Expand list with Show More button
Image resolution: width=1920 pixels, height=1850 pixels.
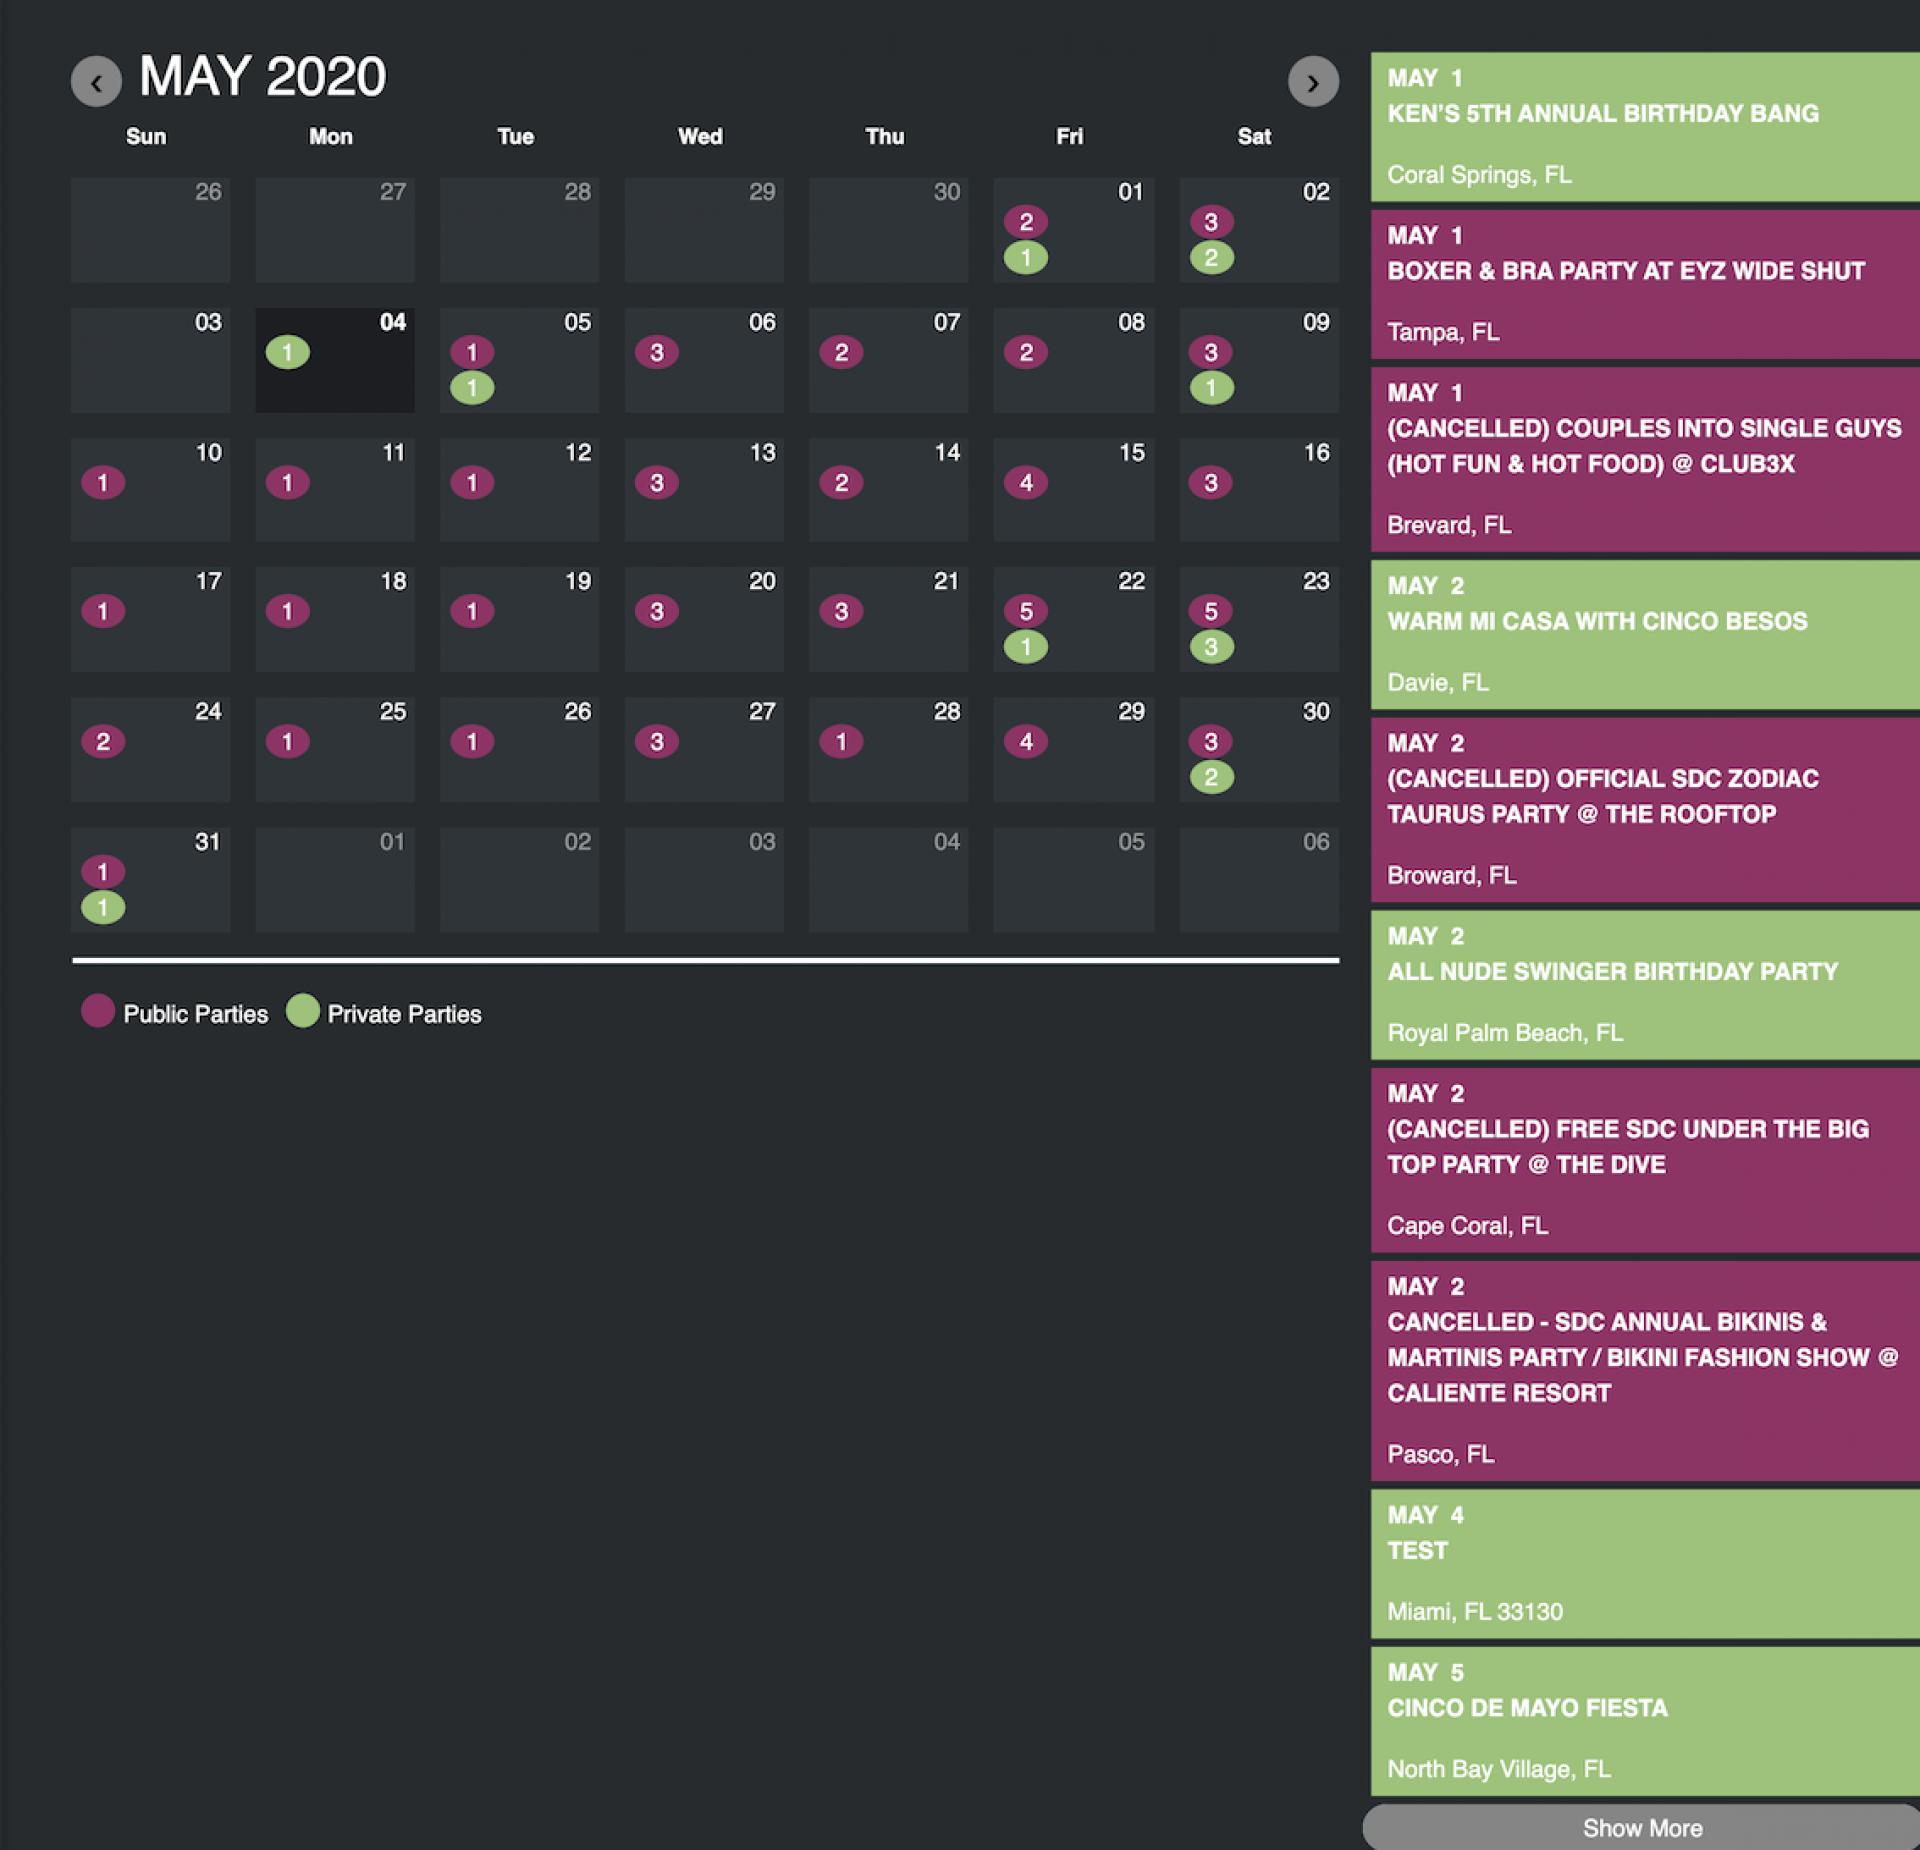1641,1828
